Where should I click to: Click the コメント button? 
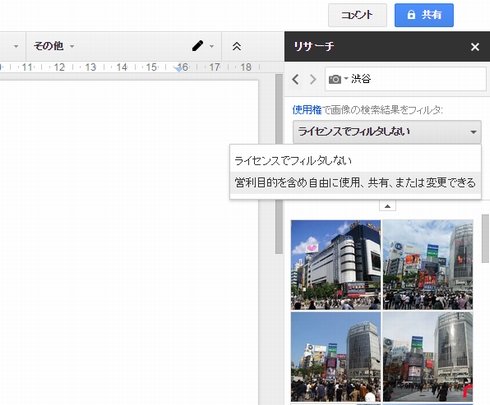357,15
